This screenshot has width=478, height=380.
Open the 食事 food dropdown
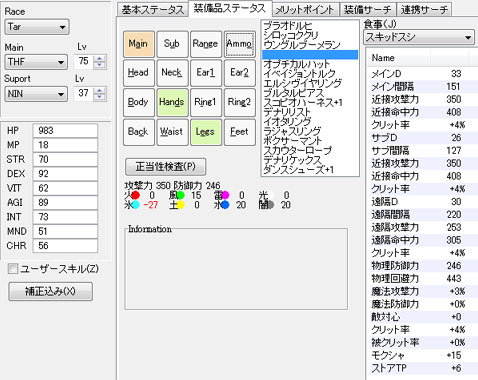[419, 37]
